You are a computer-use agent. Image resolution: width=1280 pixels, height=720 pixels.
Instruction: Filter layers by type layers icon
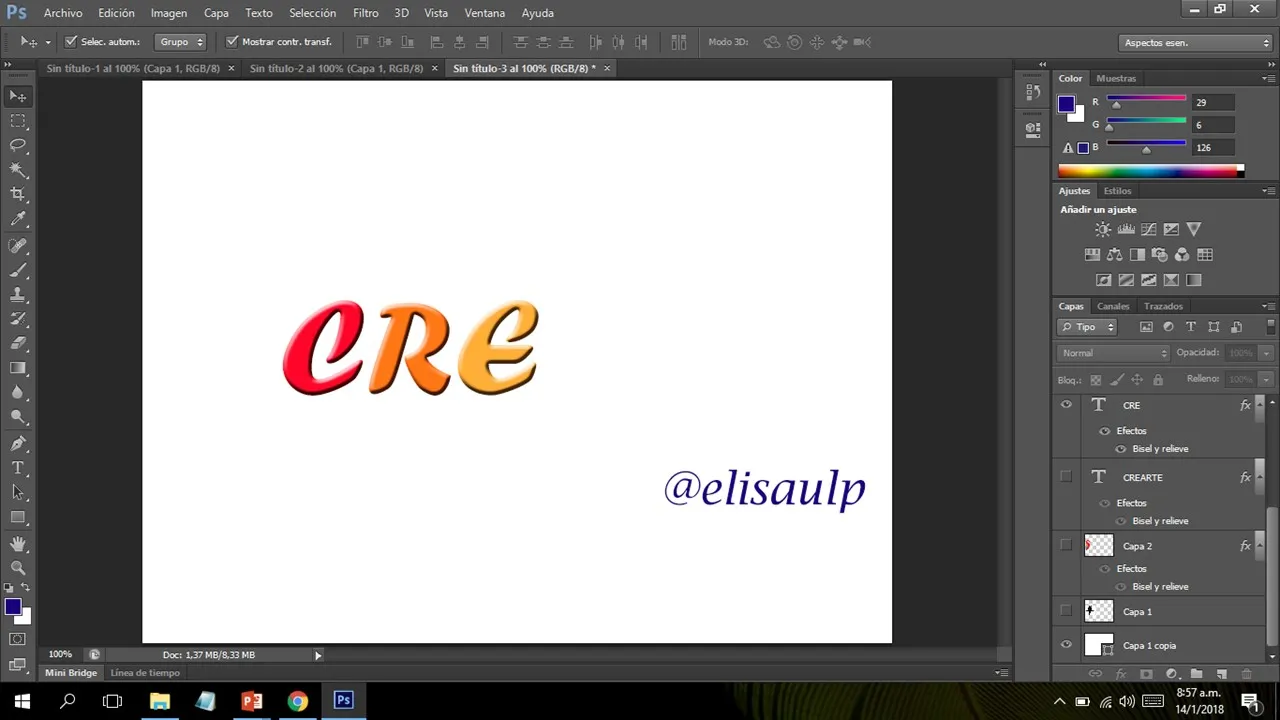coord(1191,327)
